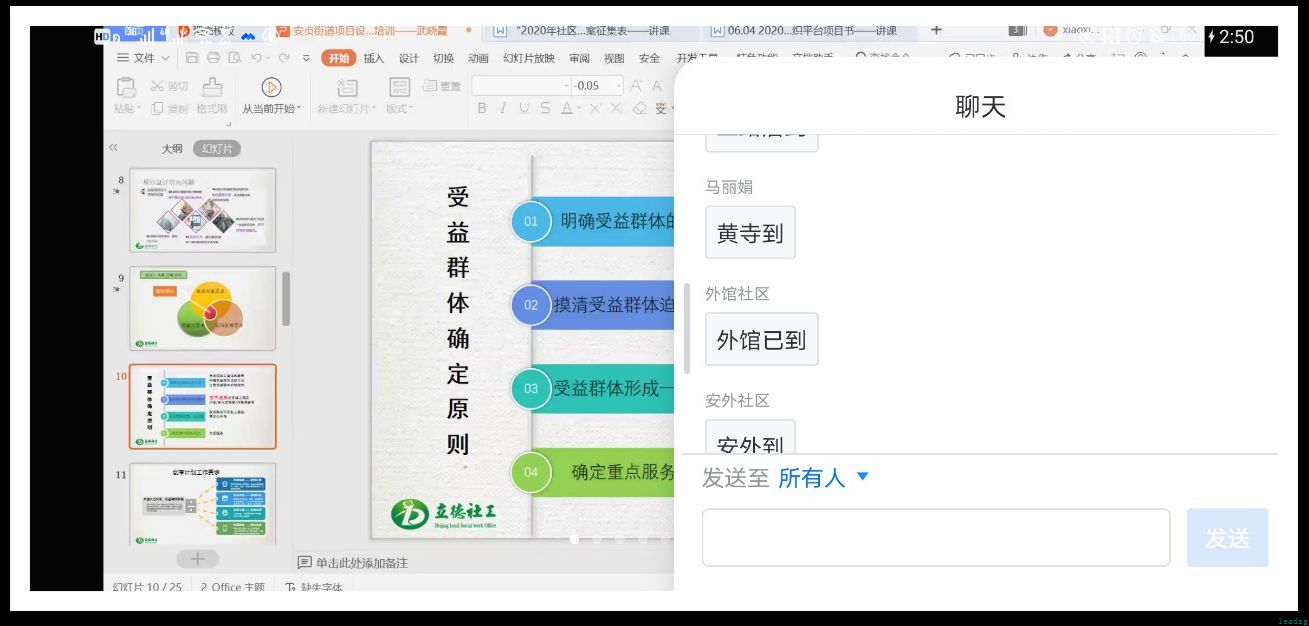Image resolution: width=1309 pixels, height=626 pixels.
Task: Open the 发送至 所有人 recipient dropdown
Action: pyautogui.click(x=824, y=478)
